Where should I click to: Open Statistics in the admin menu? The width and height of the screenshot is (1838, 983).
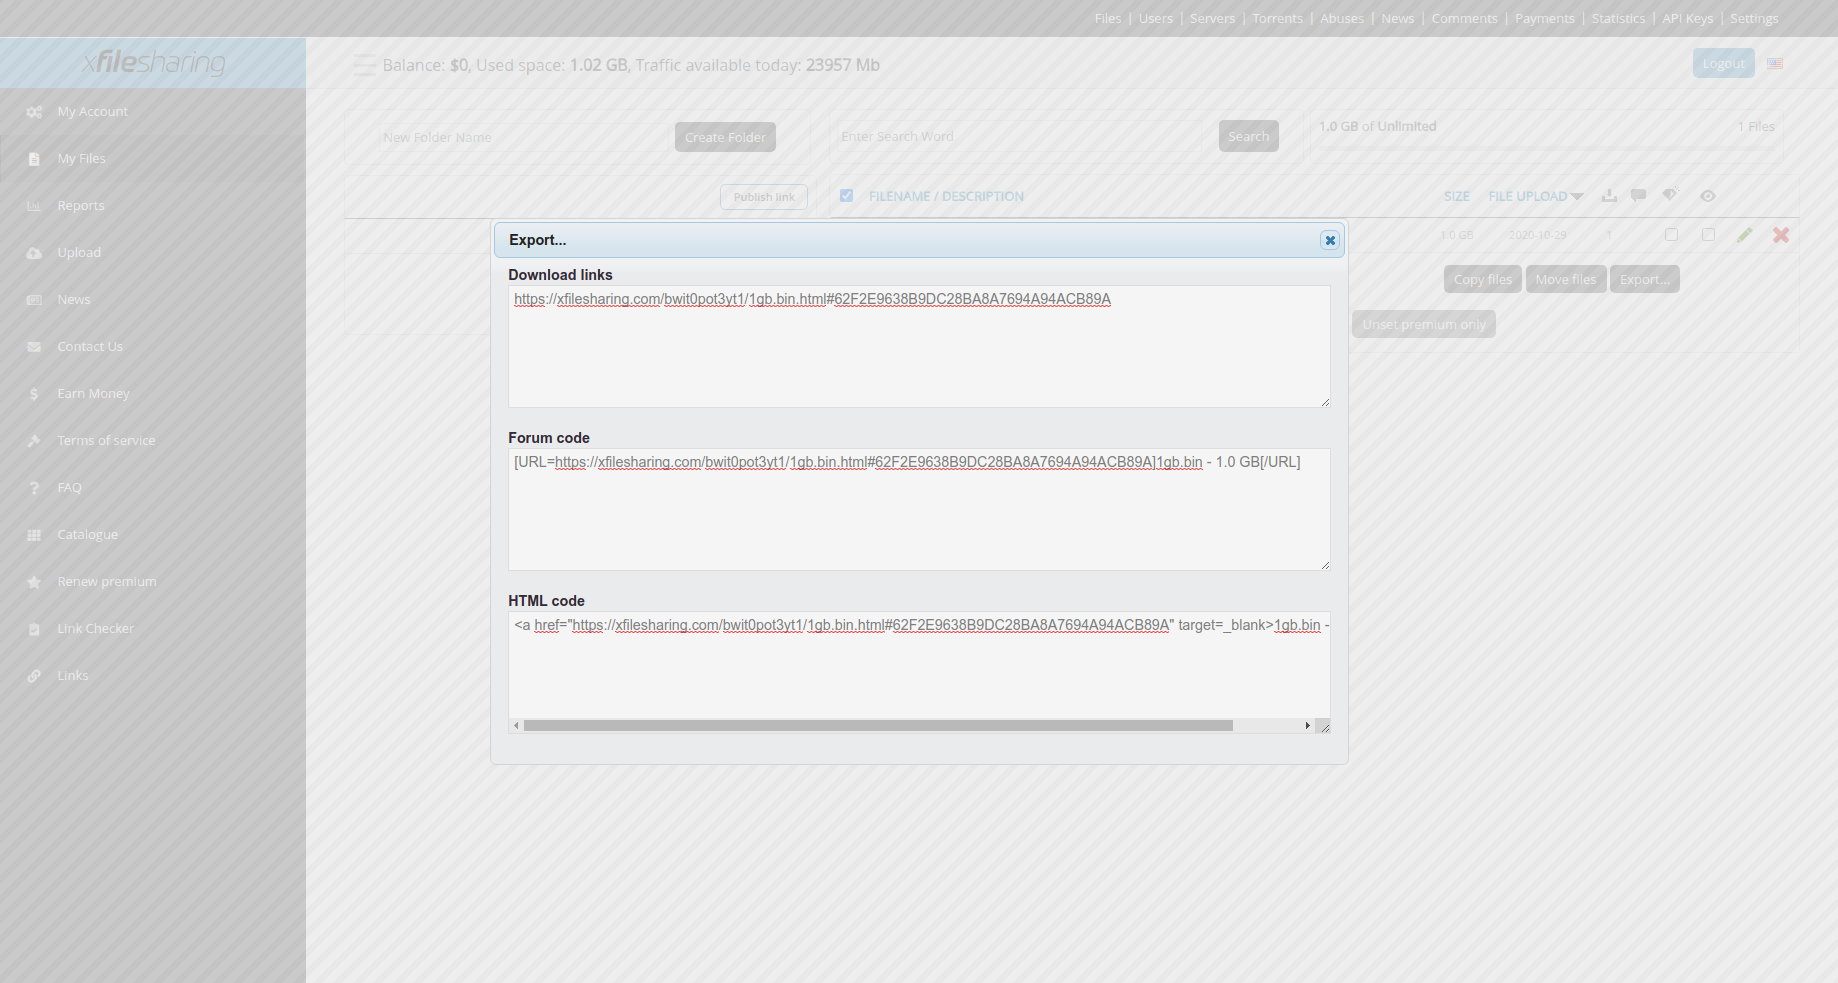point(1618,19)
